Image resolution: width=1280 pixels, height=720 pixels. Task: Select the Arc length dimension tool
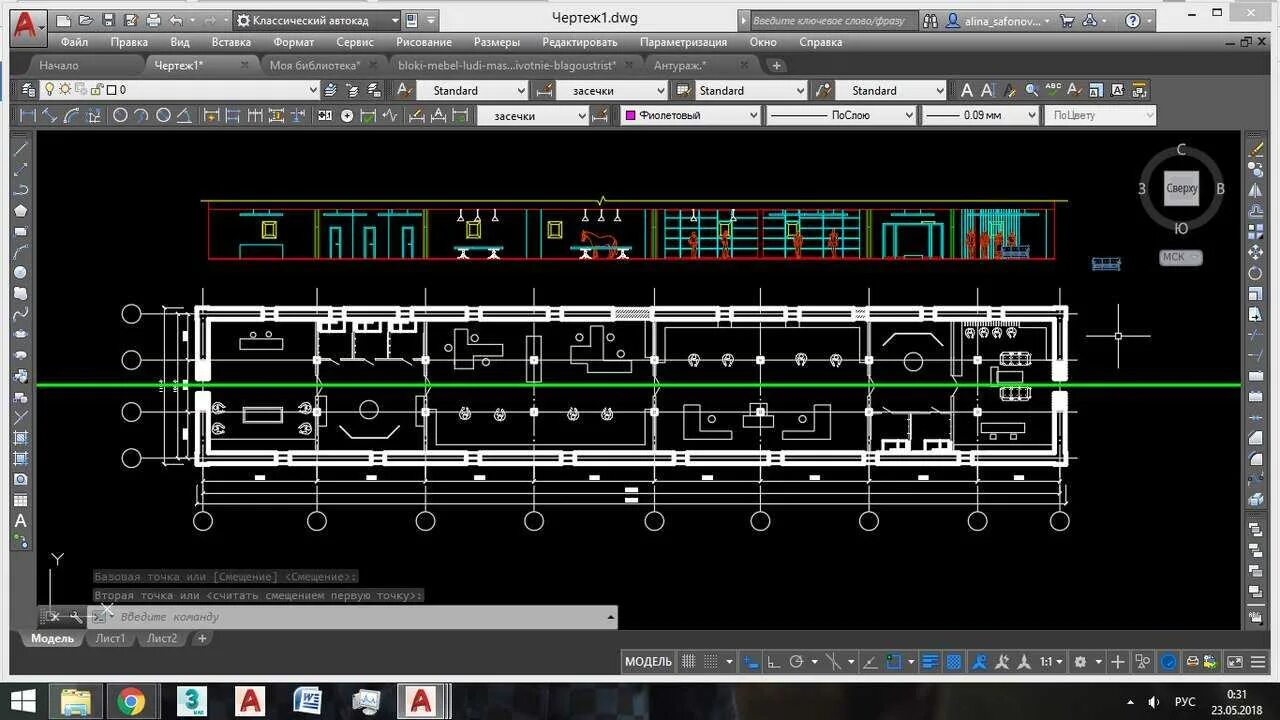click(x=71, y=115)
